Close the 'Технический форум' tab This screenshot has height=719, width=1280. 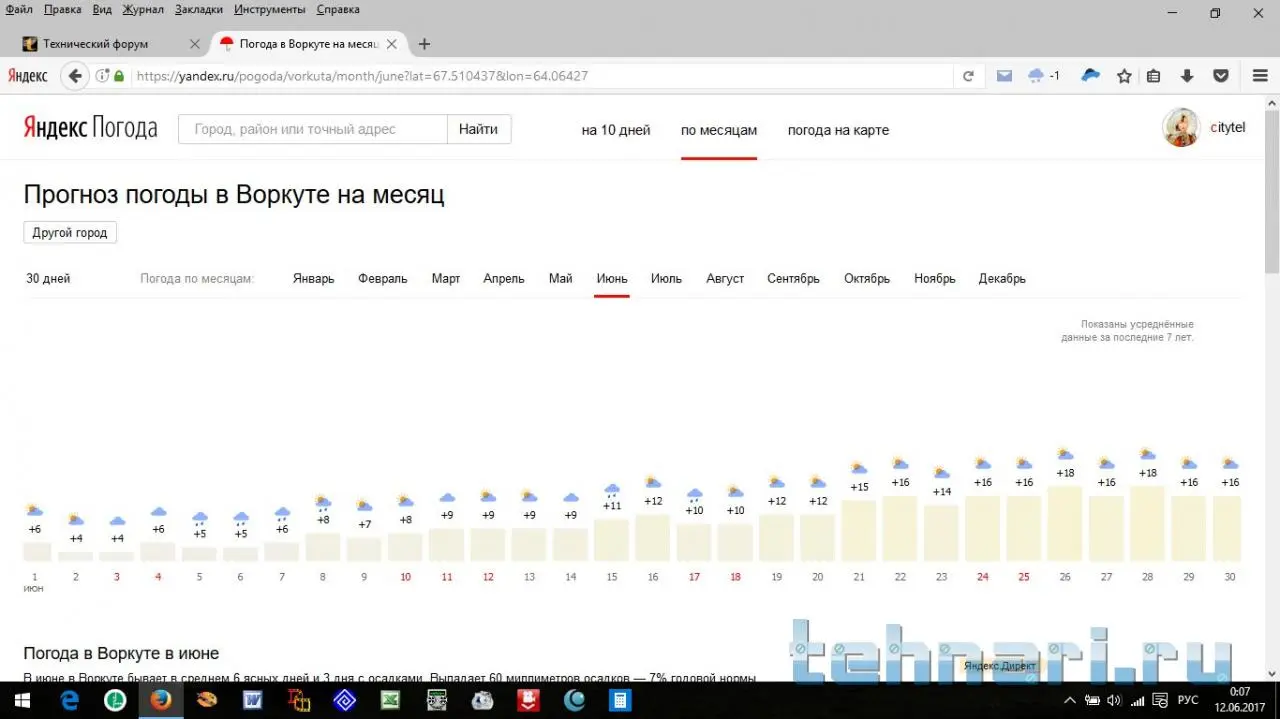pos(195,44)
